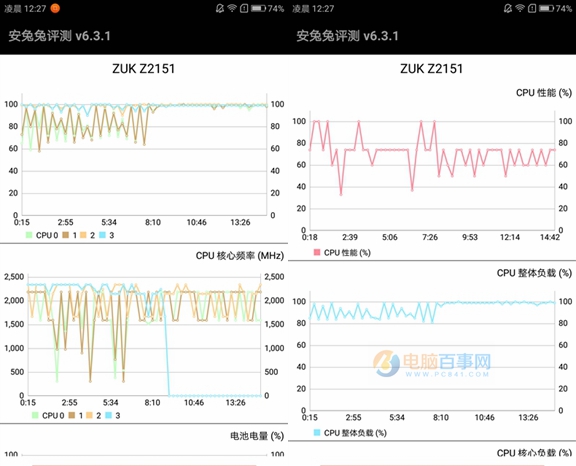Tap the 74% battery text in left screenshot
The width and height of the screenshot is (576, 466).
click(x=276, y=8)
